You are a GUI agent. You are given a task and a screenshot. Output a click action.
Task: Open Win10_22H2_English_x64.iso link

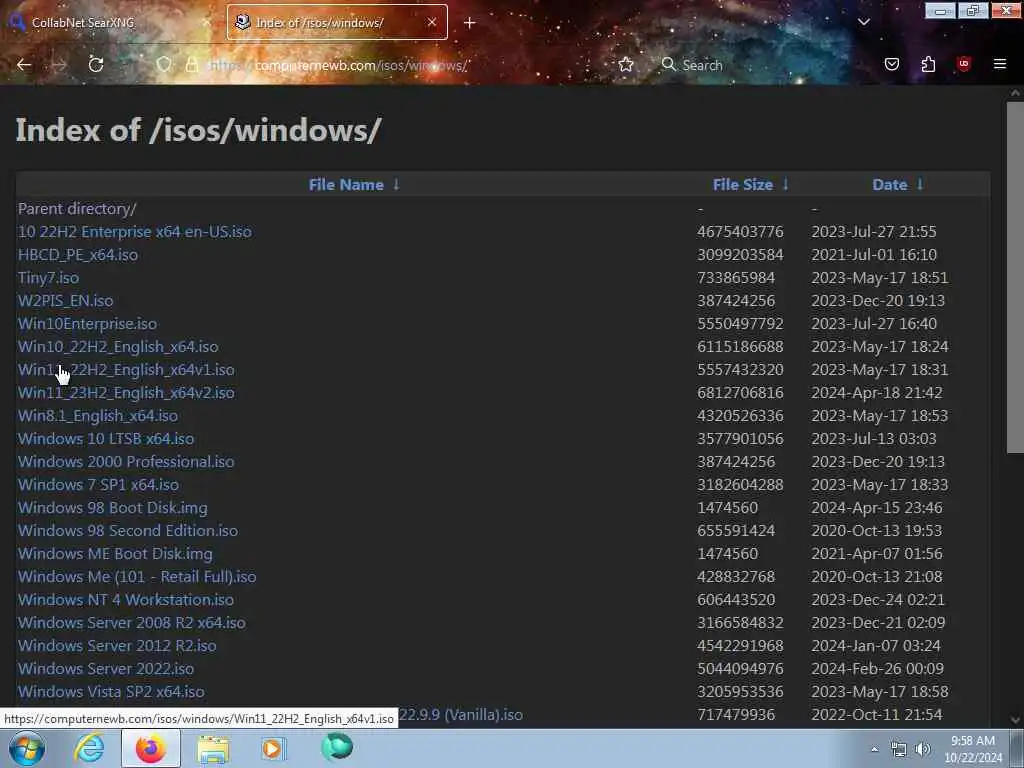tap(118, 347)
